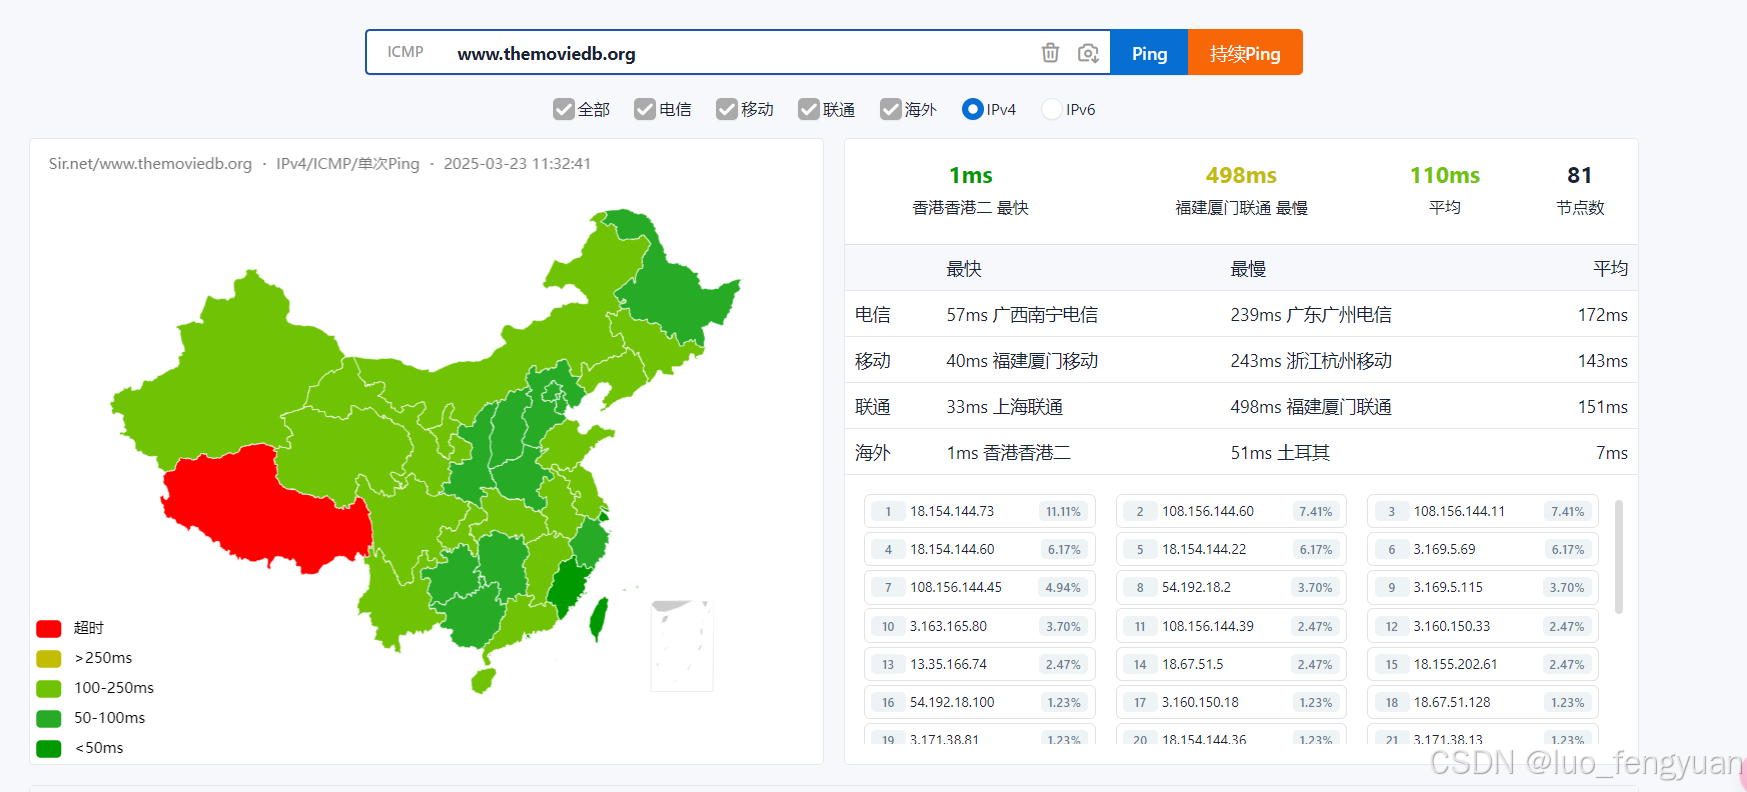Select 243ms 浙江杭州移动 cell
The image size is (1747, 792).
click(1311, 361)
